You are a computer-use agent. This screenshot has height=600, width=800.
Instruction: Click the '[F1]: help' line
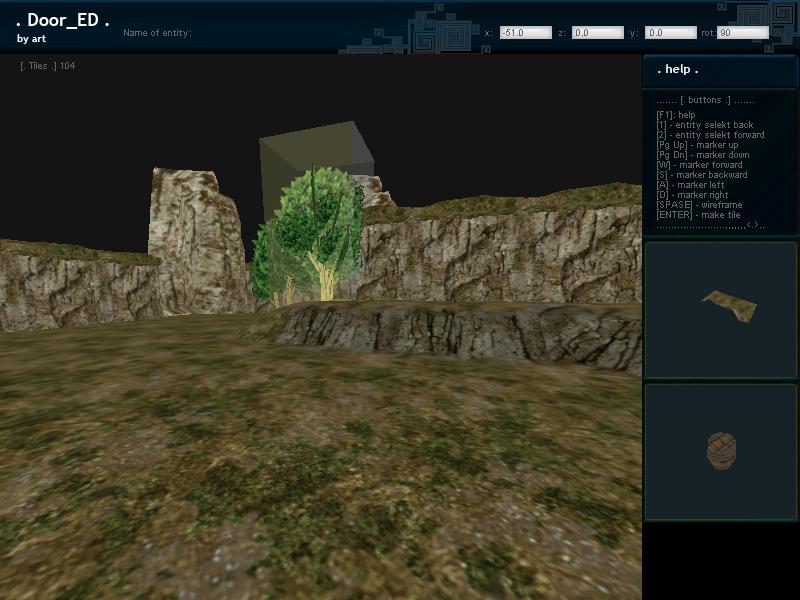pyautogui.click(x=675, y=115)
